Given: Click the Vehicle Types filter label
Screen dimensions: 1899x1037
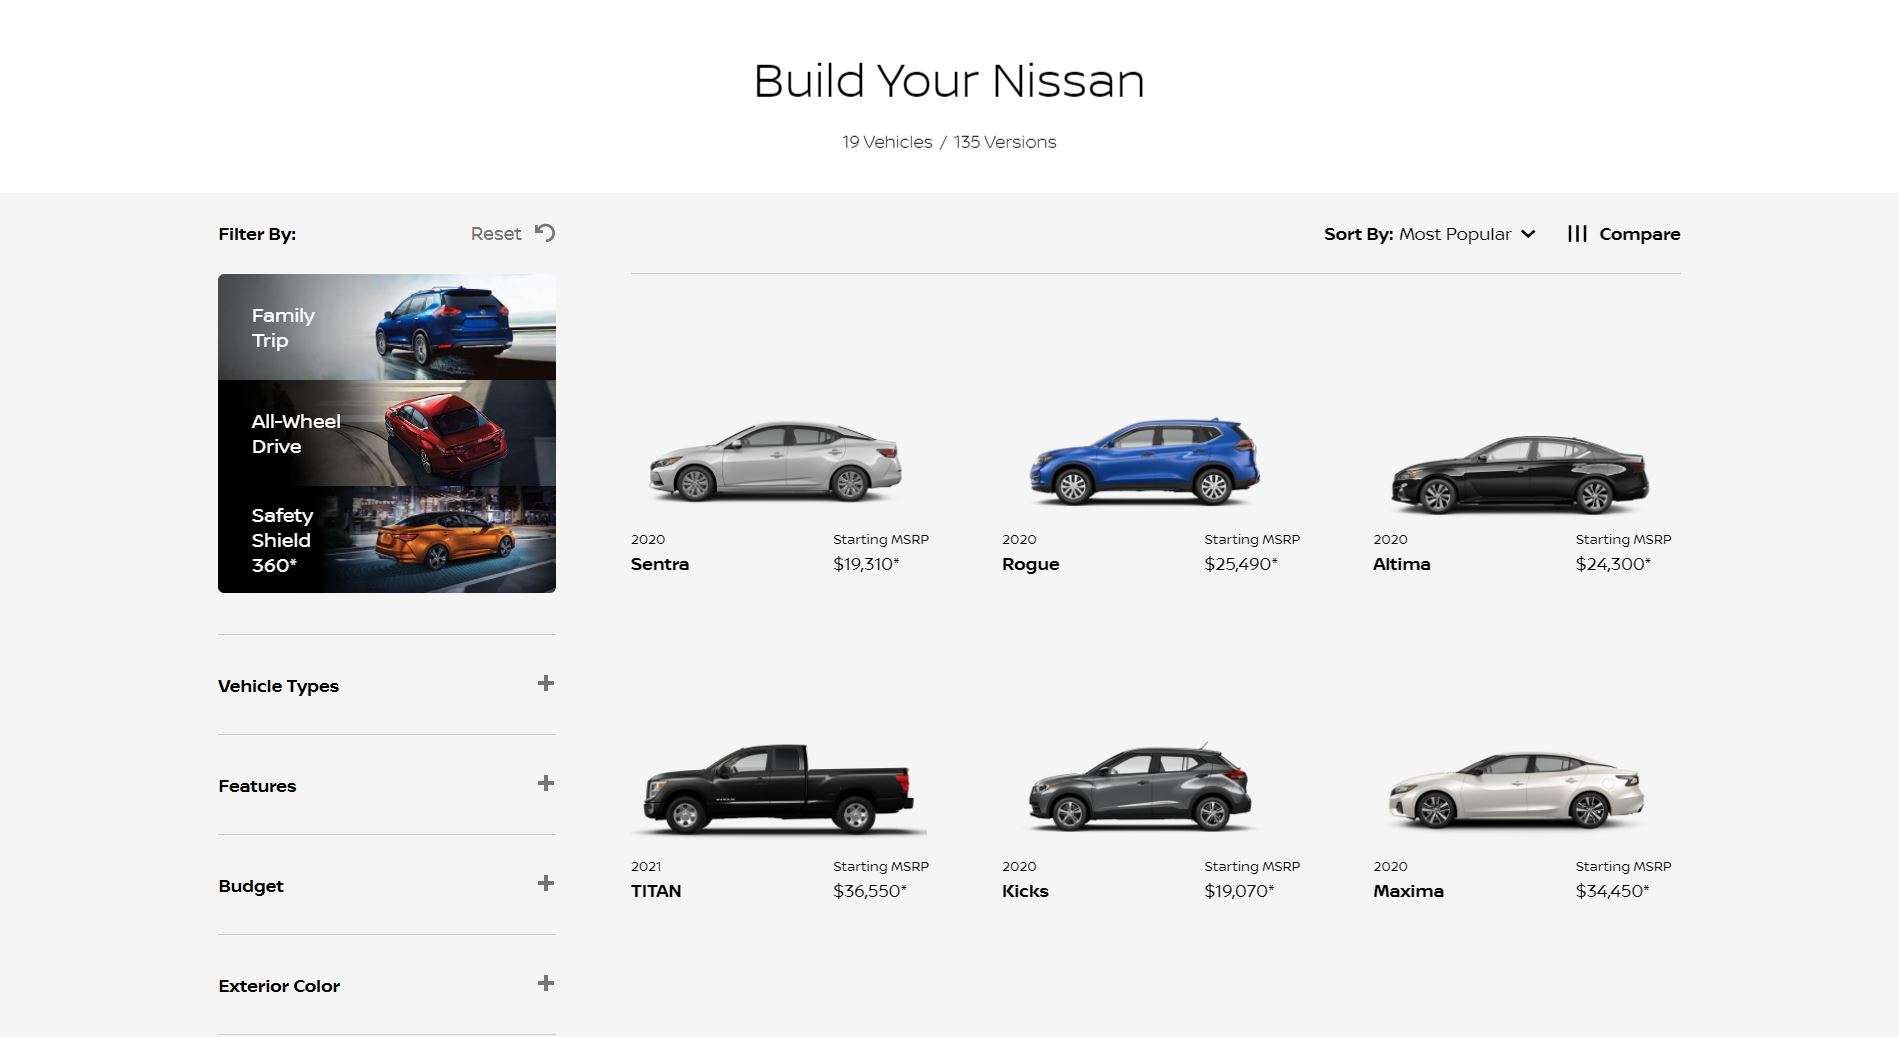Looking at the screenshot, I should tap(279, 686).
